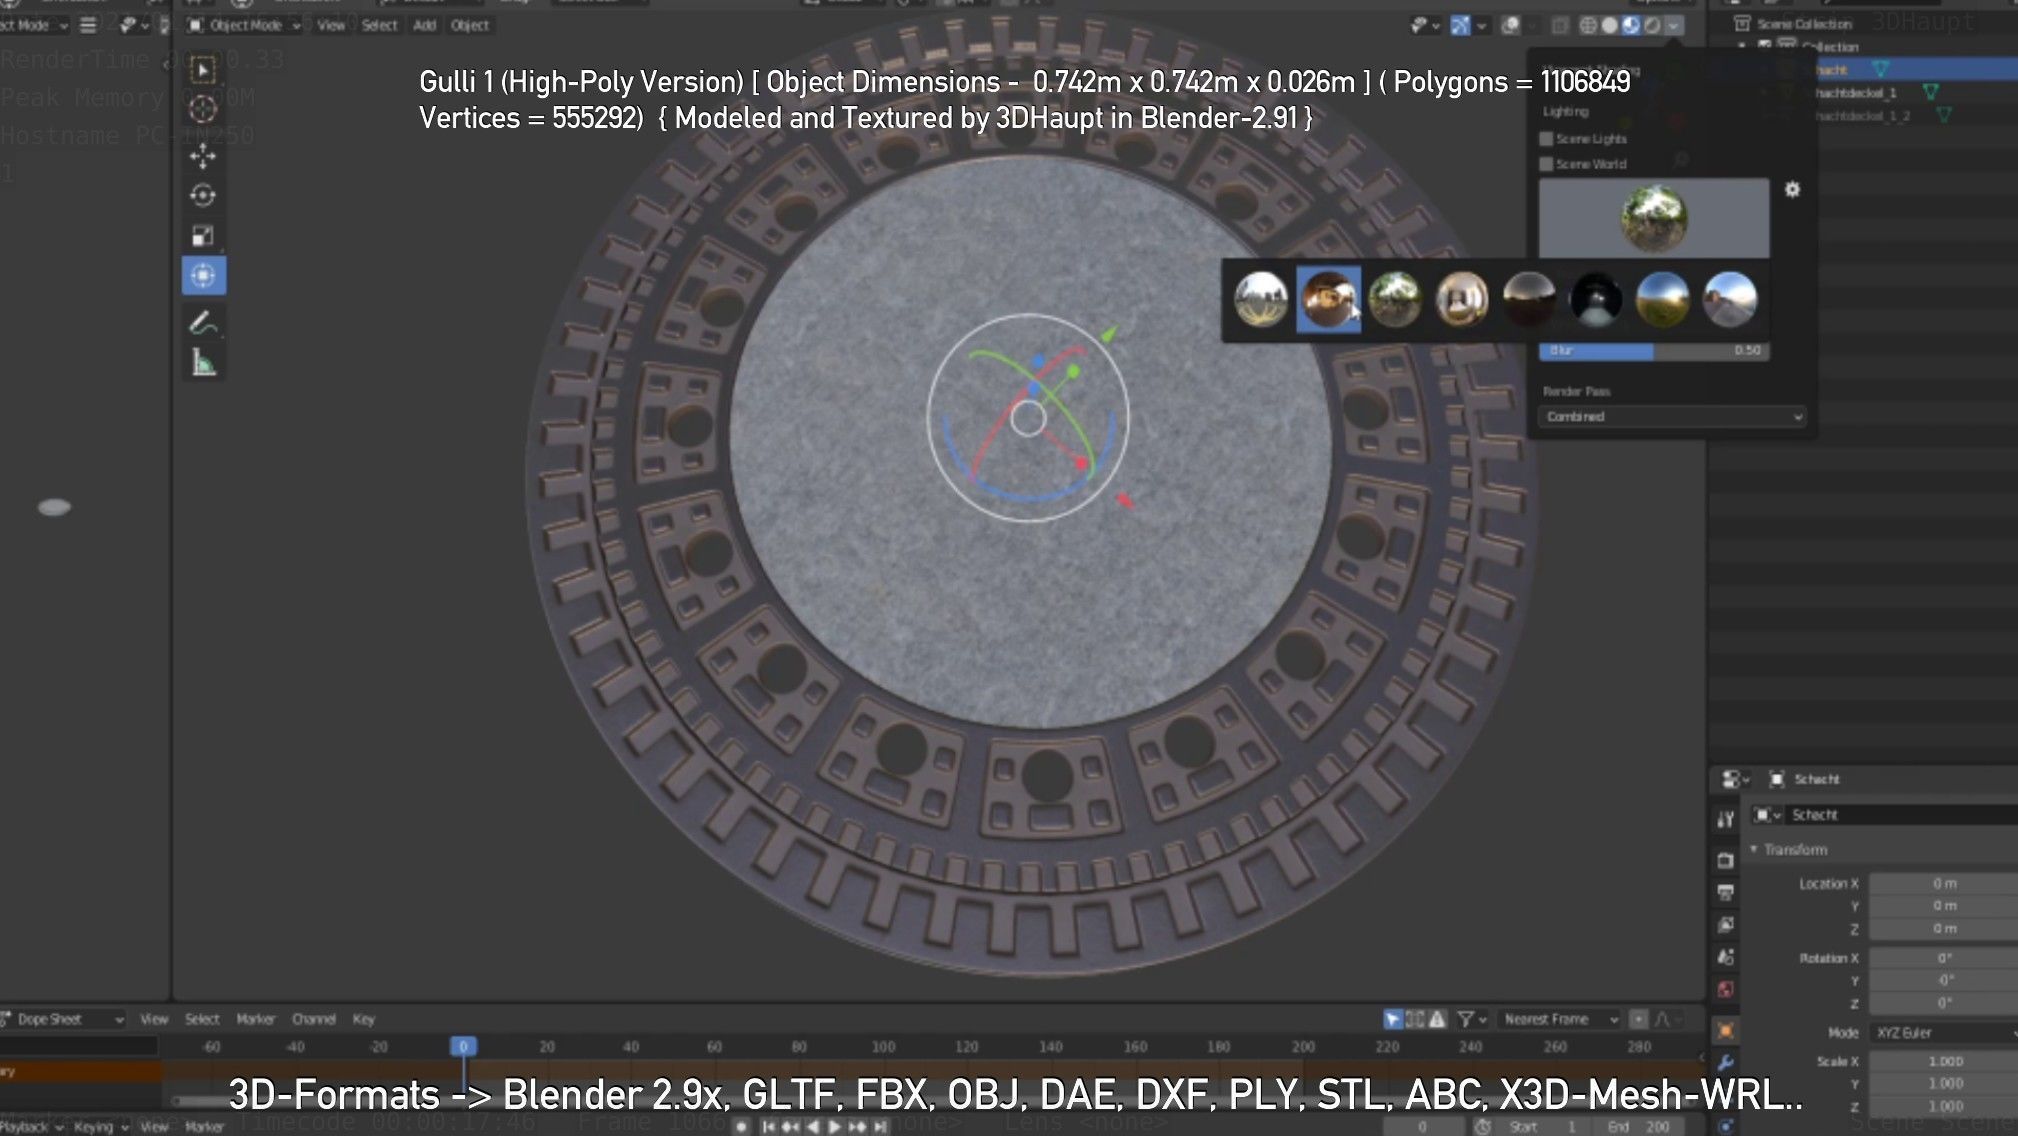Choose the blue sunrise HDRI sphere

(1663, 299)
